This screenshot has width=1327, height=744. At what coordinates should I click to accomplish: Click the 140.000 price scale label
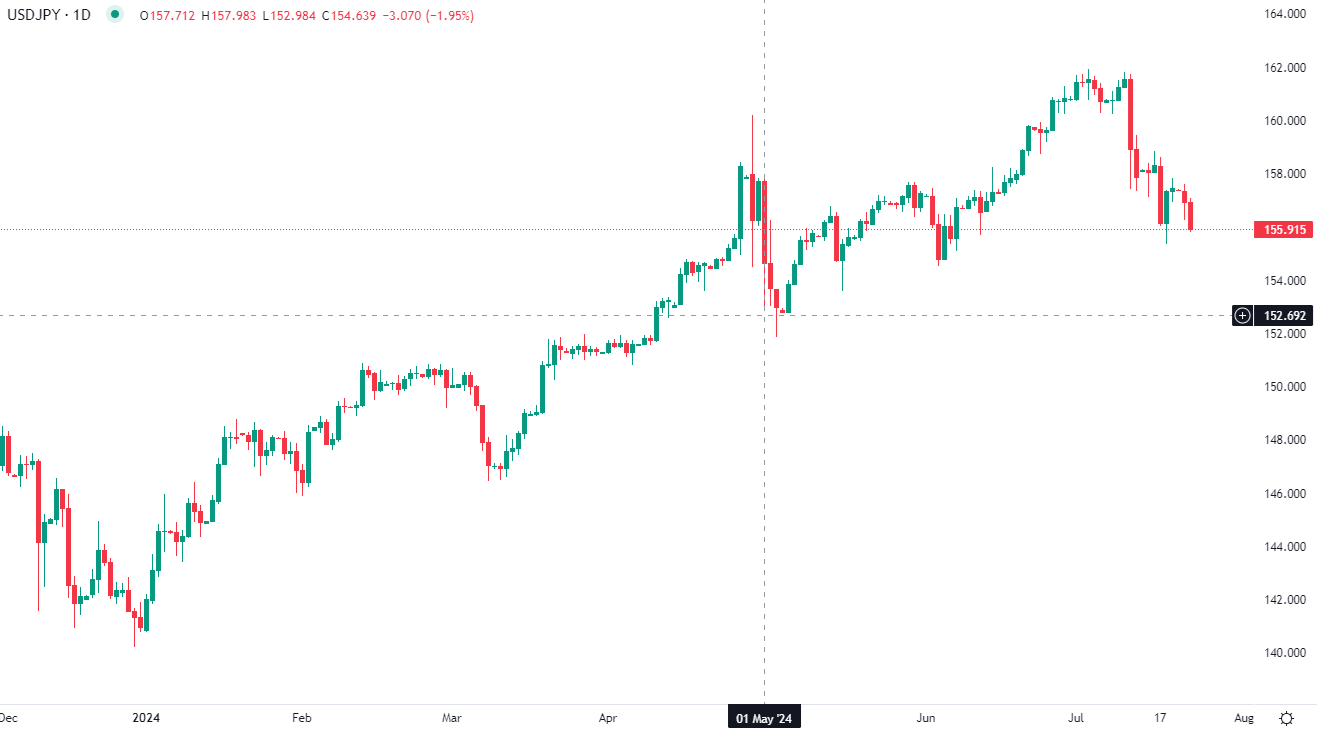1285,653
